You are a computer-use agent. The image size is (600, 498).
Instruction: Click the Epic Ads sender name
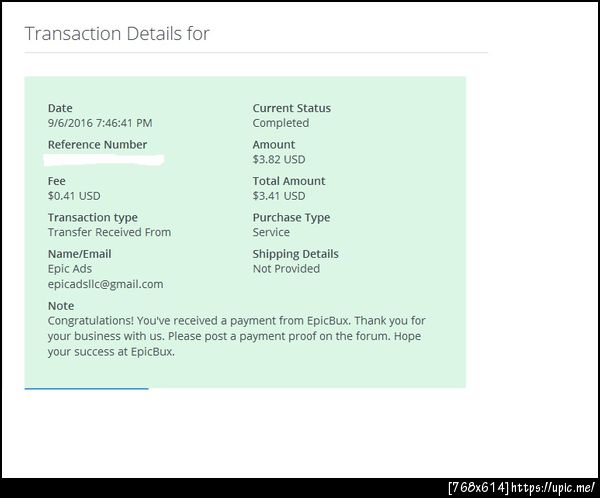pos(70,269)
